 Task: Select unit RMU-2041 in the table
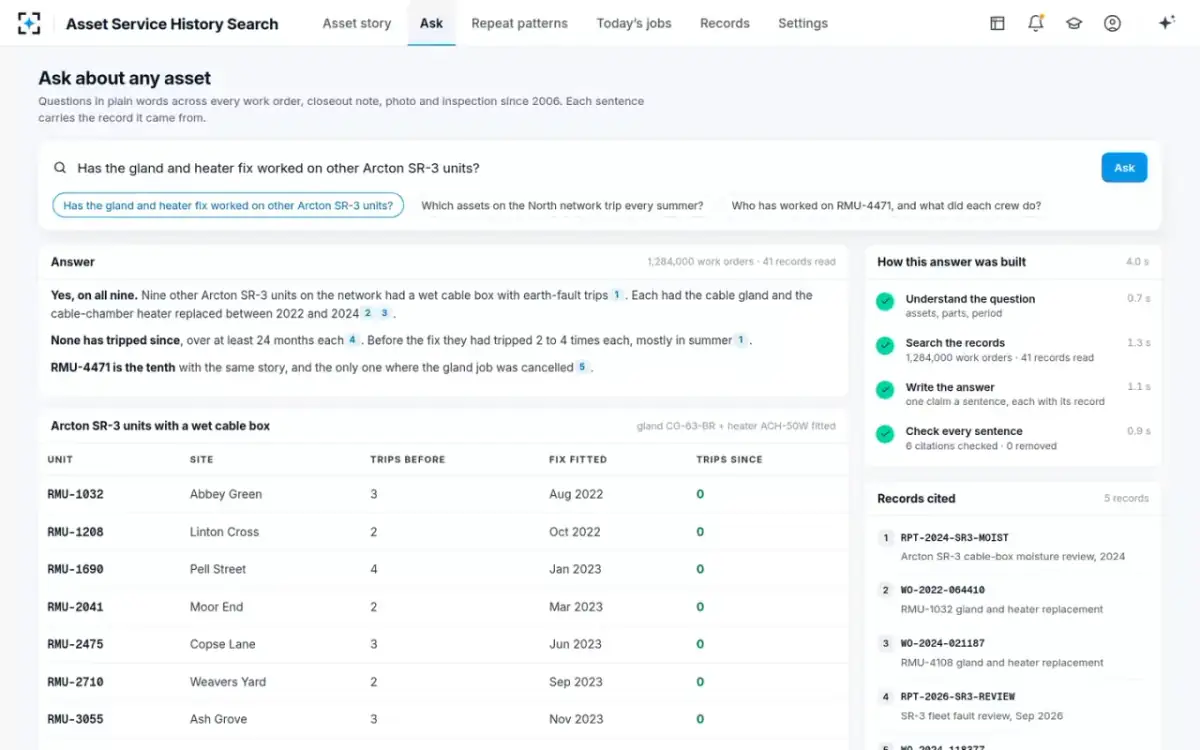click(75, 607)
